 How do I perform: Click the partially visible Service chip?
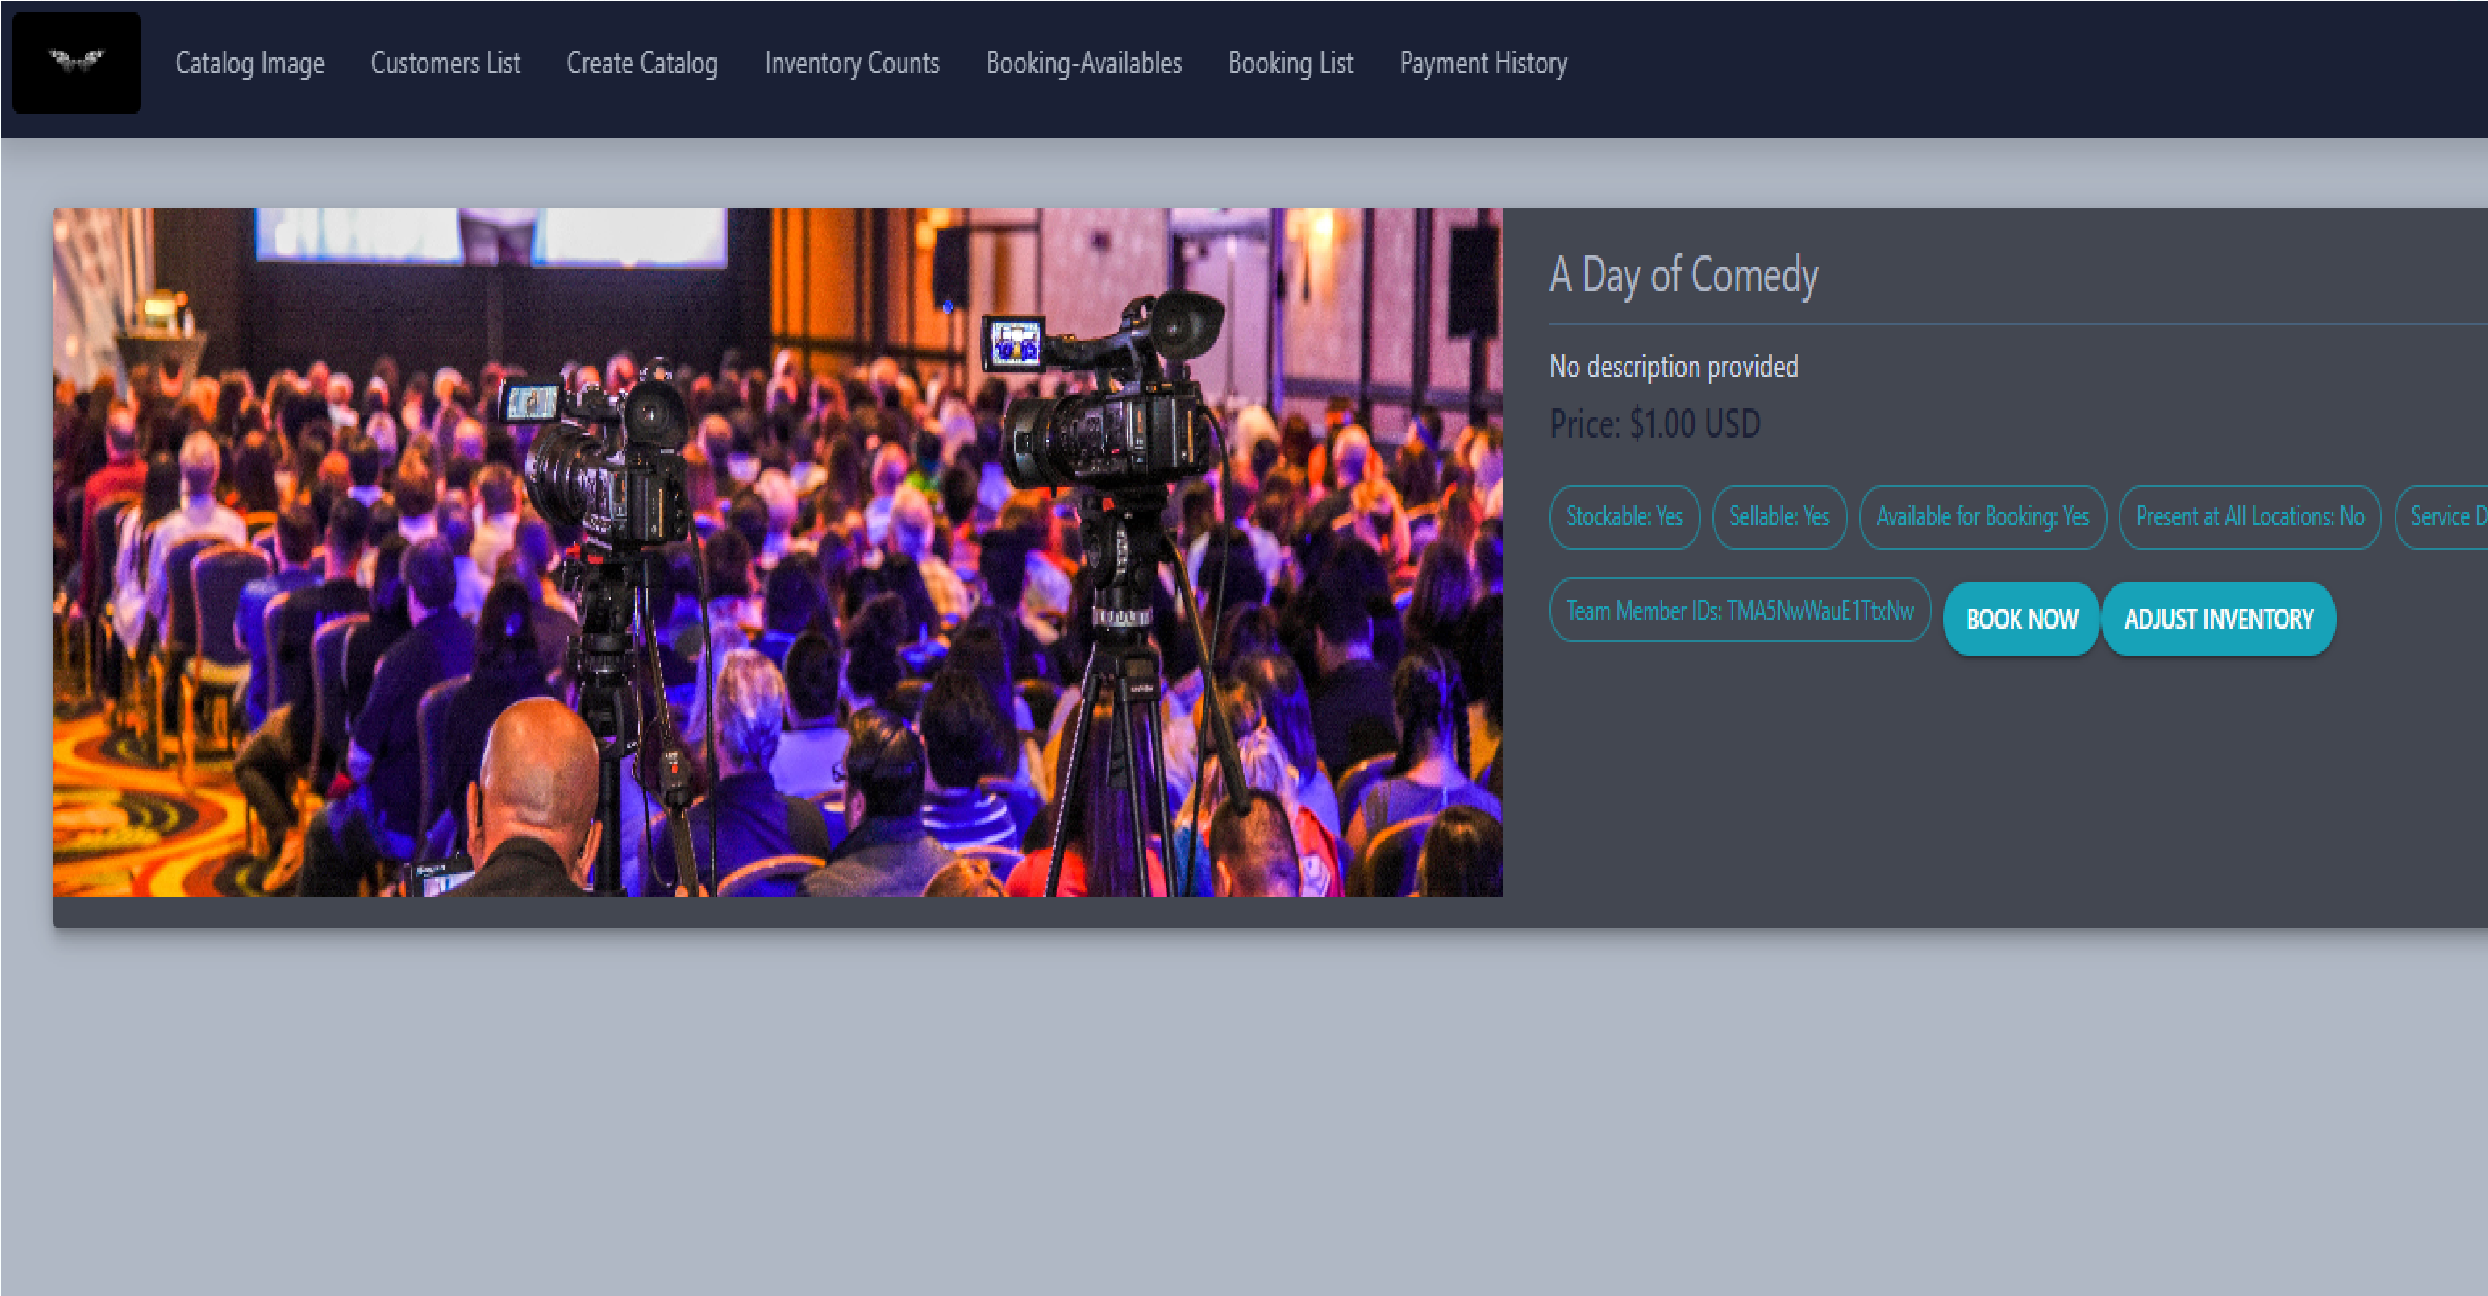click(2444, 517)
